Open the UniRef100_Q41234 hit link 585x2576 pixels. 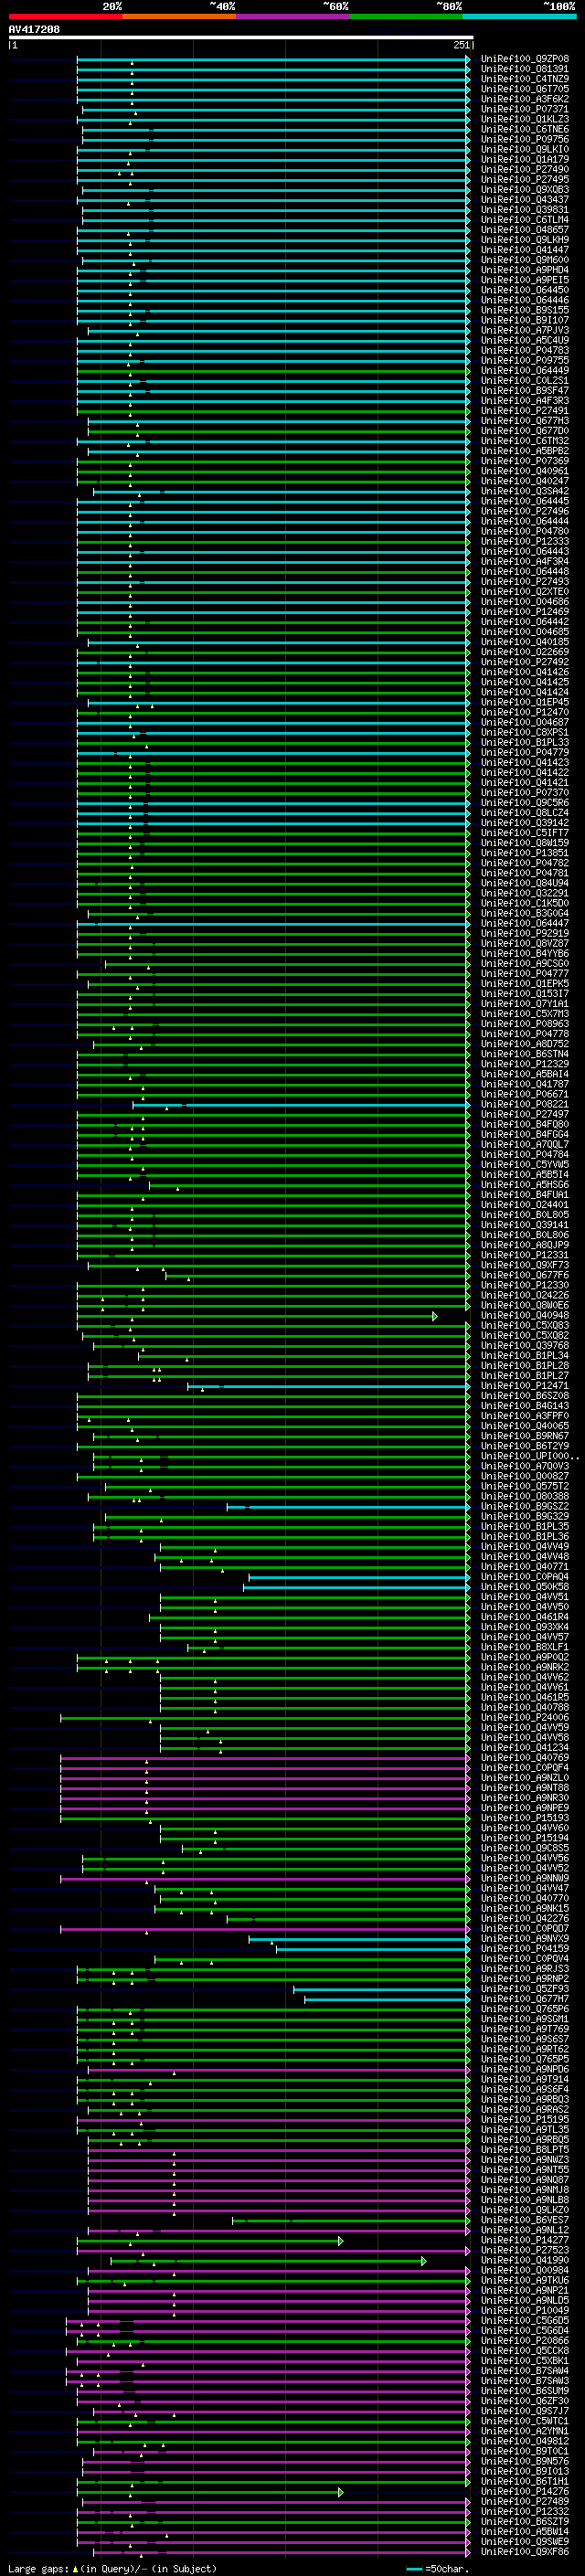(x=525, y=1748)
